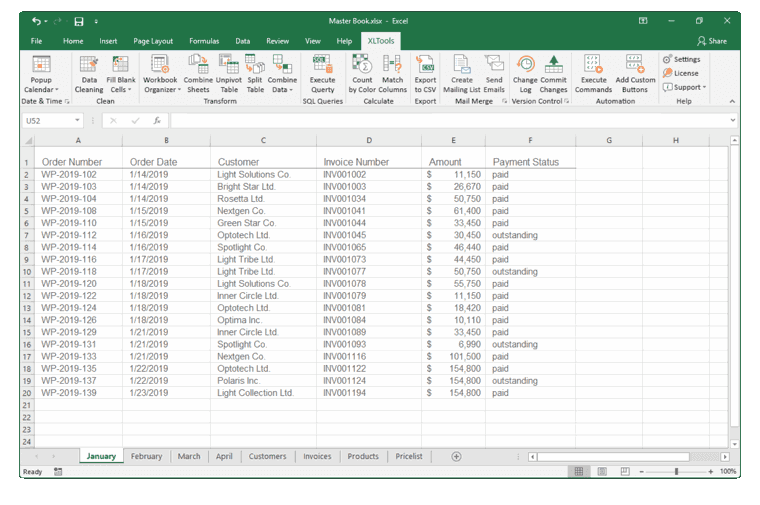Open Count by Color tool
Image resolution: width=760 pixels, height=505 pixels.
[x=362, y=74]
